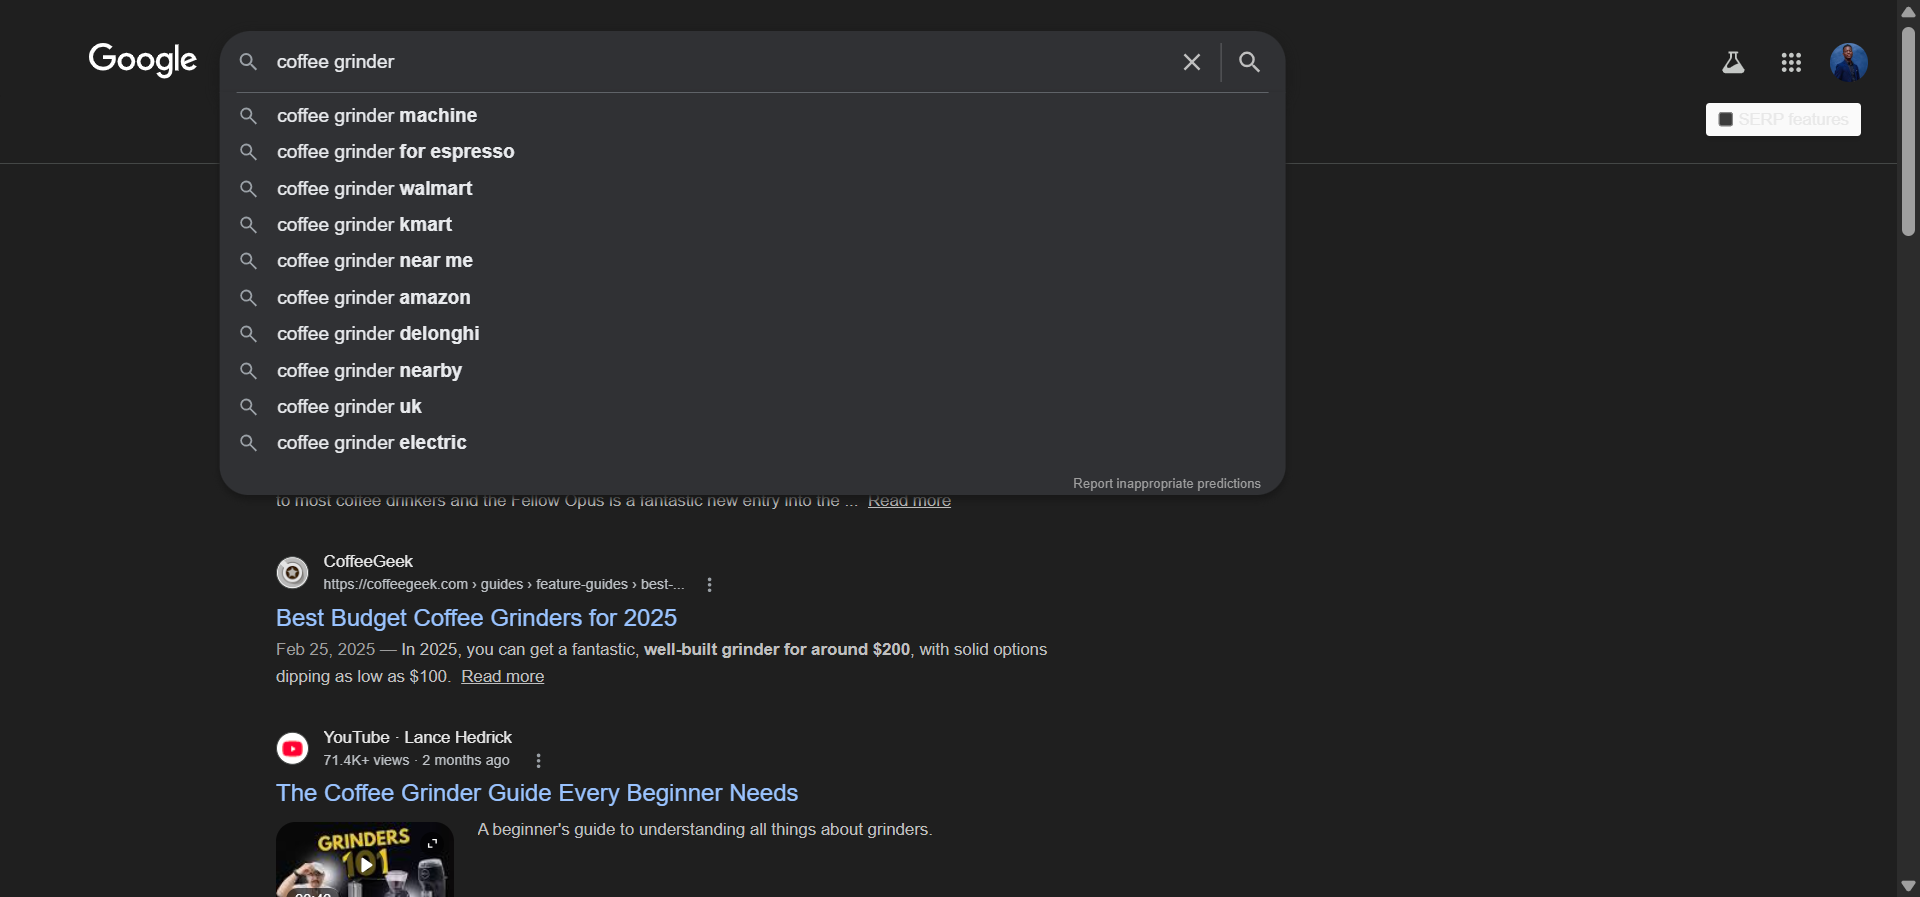Choose suggestion coffee grinder nearby
The image size is (1920, 897).
[752, 371]
